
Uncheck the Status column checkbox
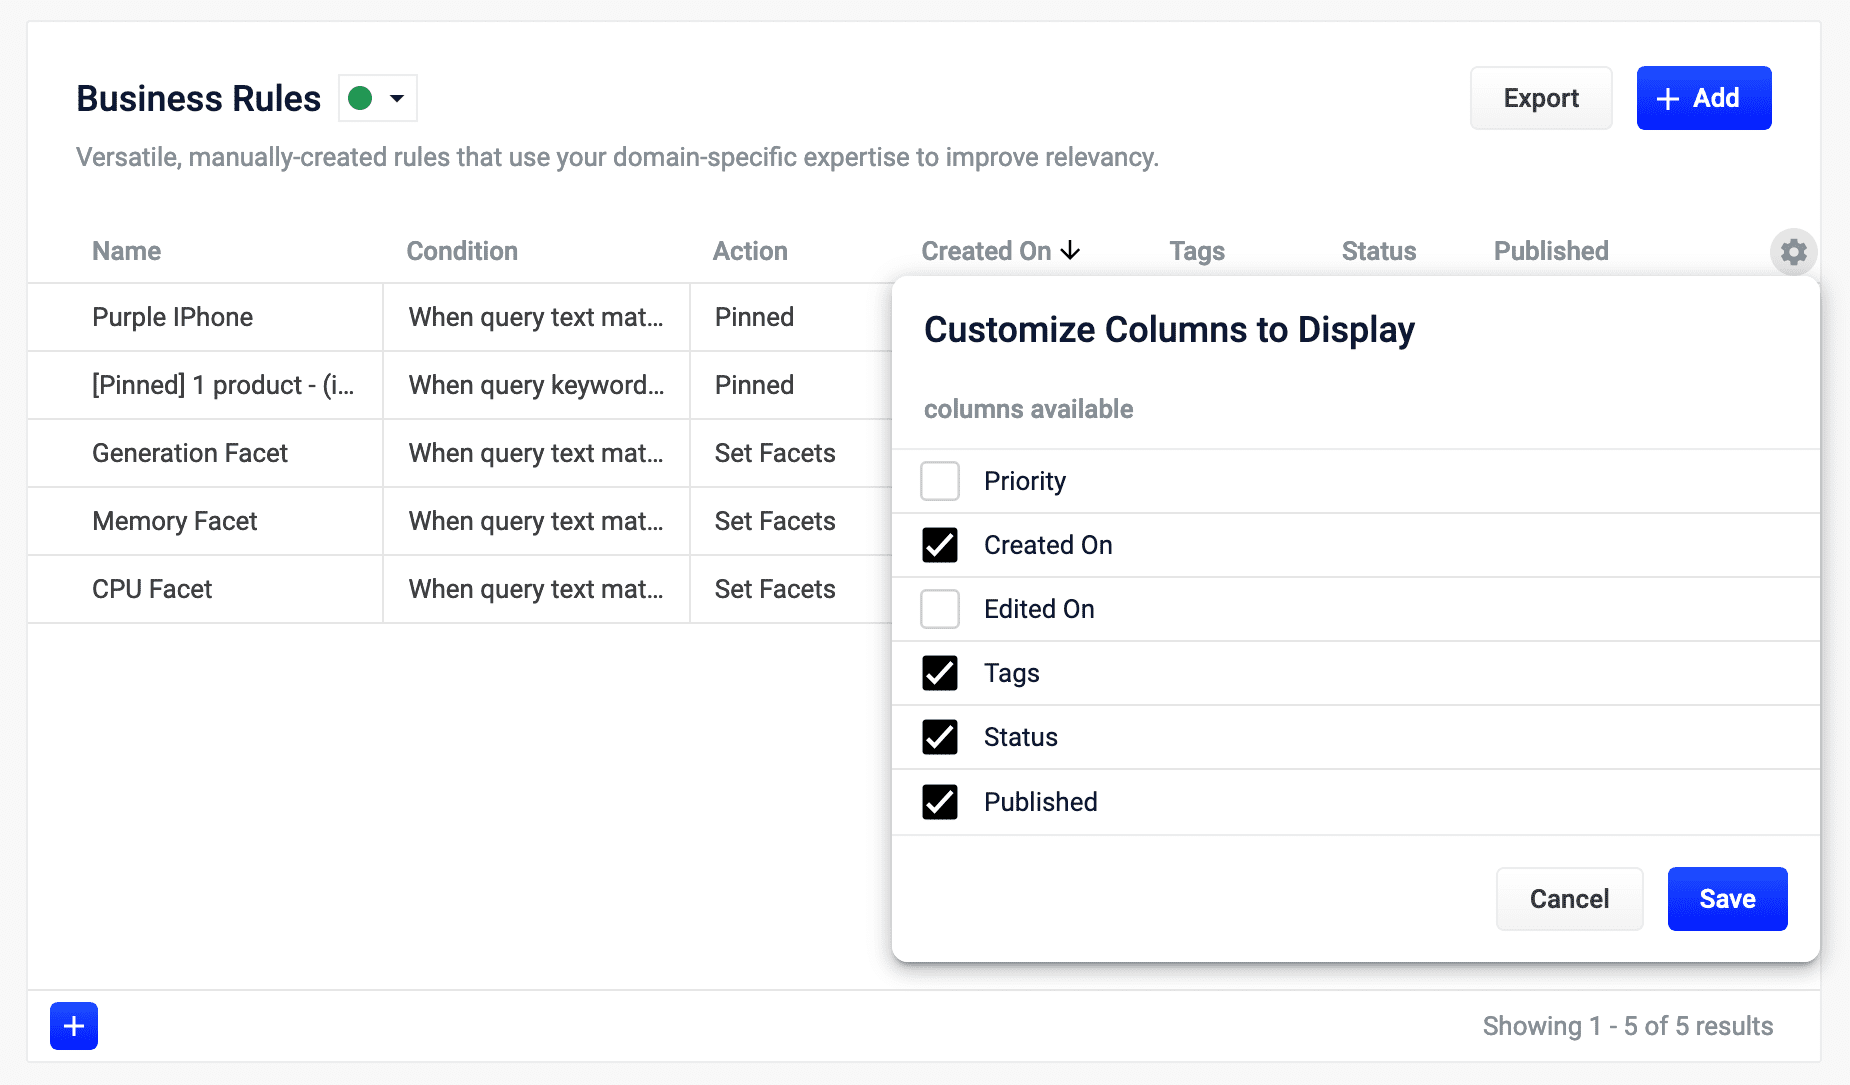pyautogui.click(x=940, y=737)
